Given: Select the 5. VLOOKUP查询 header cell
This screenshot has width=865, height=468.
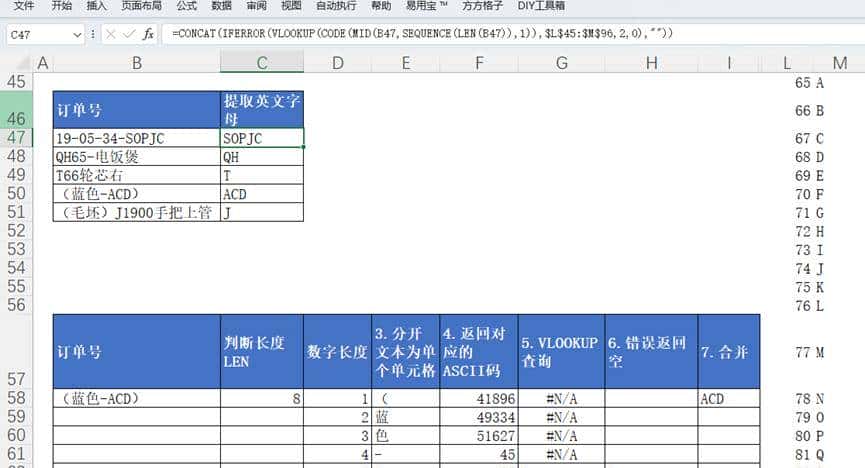Looking at the screenshot, I should click(562, 352).
